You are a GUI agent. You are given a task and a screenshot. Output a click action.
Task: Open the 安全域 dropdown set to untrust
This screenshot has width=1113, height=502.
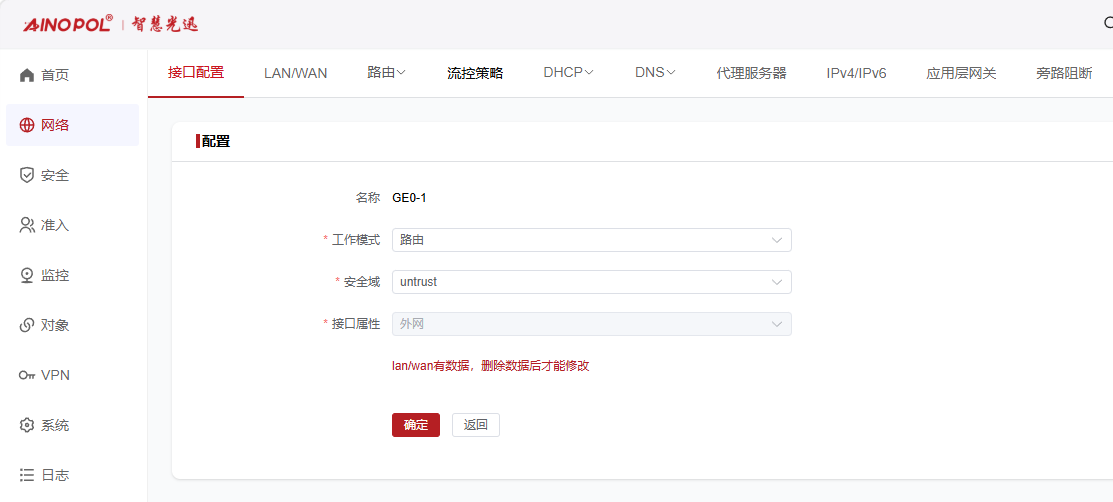tap(591, 282)
